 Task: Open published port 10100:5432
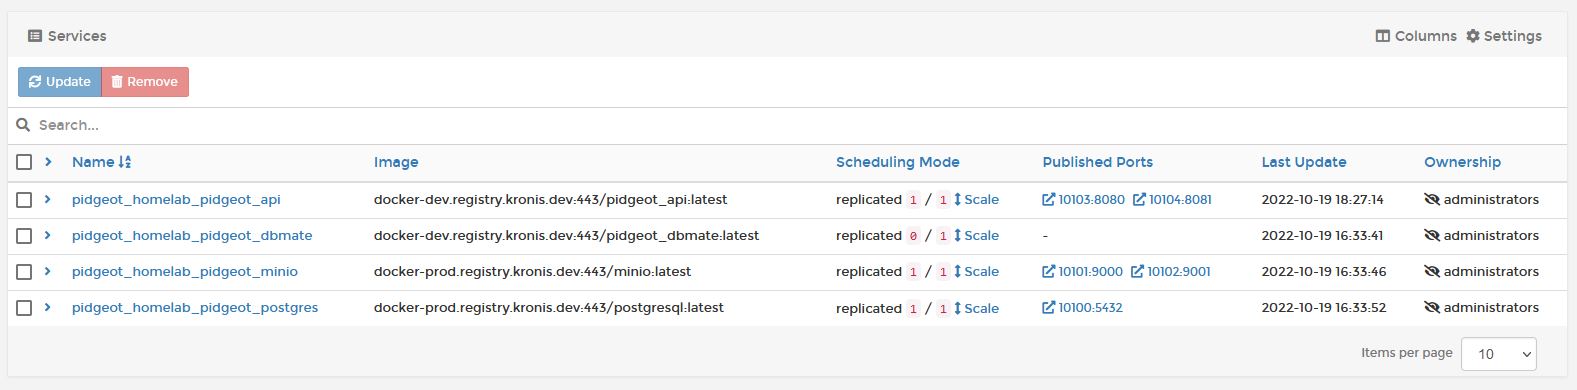[1082, 308]
